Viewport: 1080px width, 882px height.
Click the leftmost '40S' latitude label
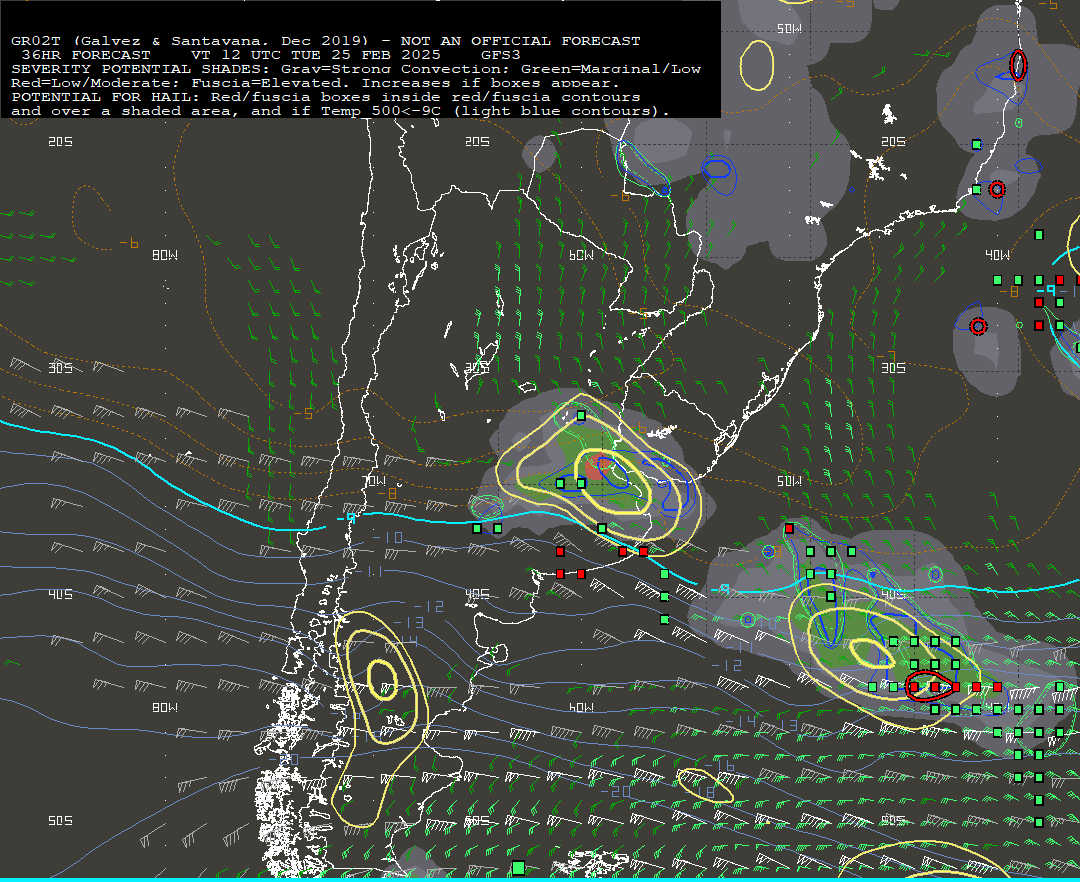pos(61,594)
